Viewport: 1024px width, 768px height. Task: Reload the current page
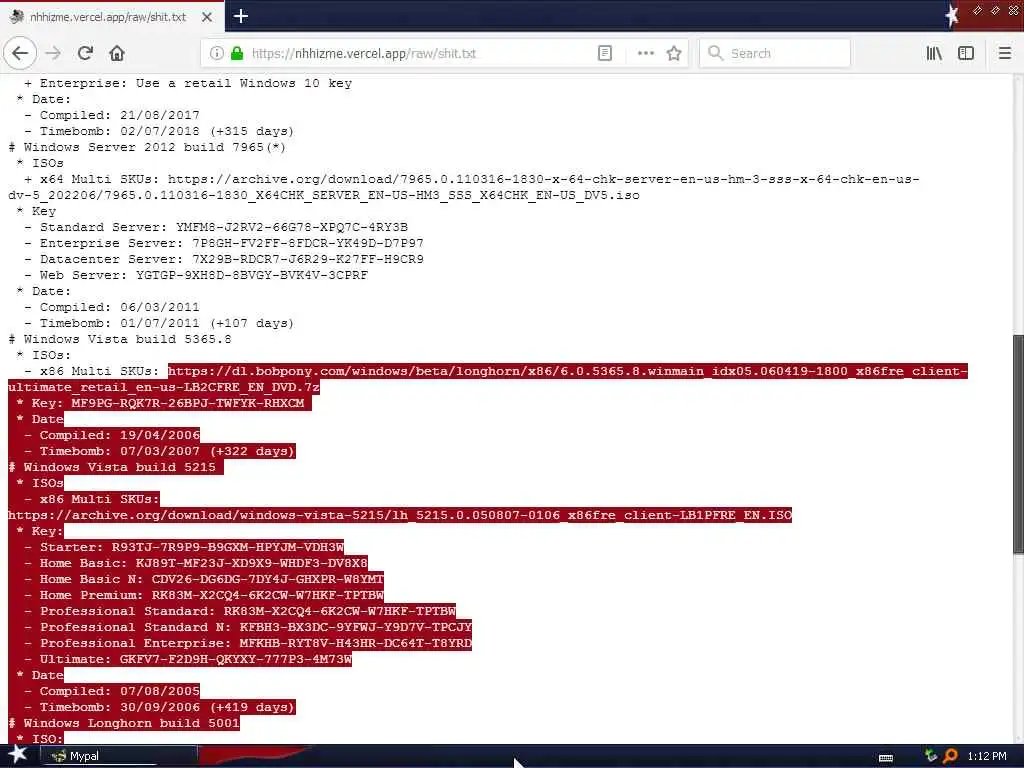pyautogui.click(x=85, y=54)
